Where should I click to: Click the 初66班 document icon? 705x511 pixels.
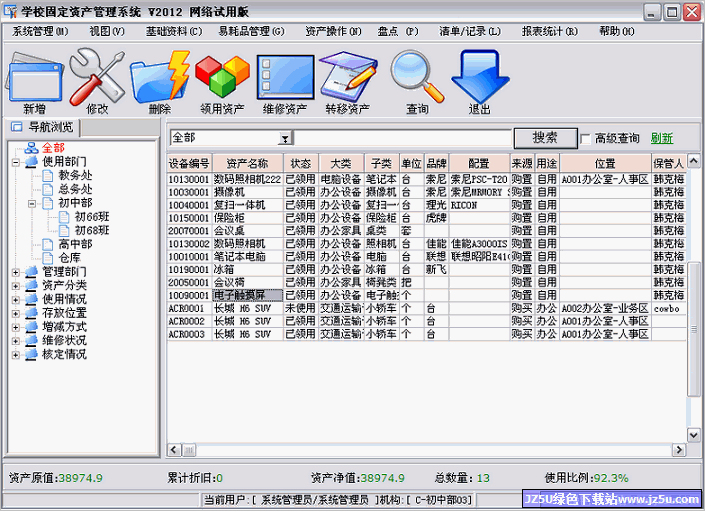pos(64,217)
